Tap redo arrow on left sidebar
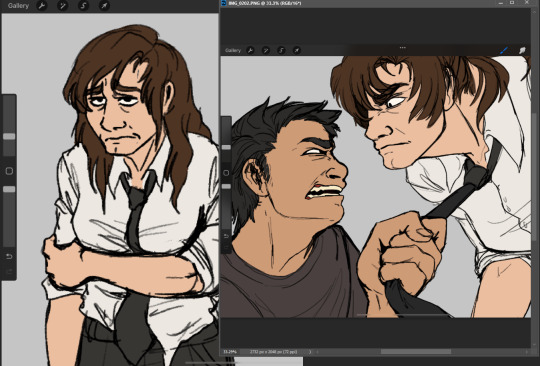Image resolution: width=540 pixels, height=366 pixels. tap(9, 271)
